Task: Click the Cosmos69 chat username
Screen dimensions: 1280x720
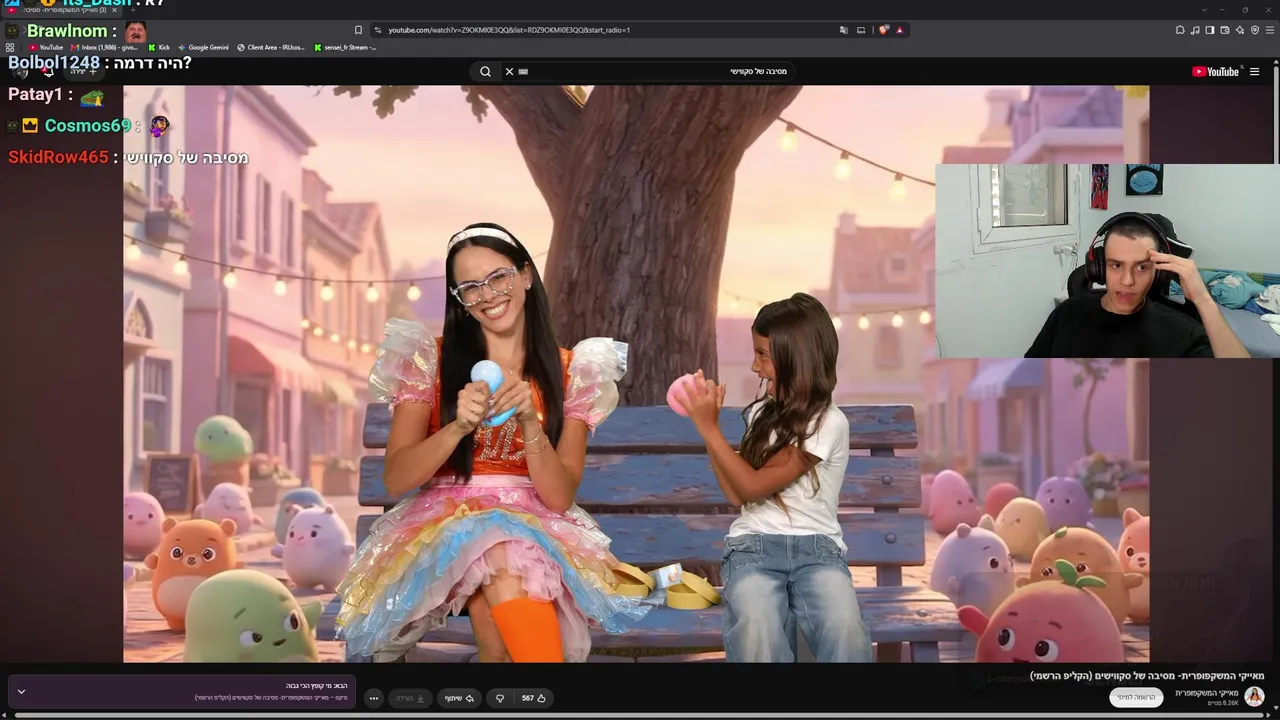Action: click(87, 126)
